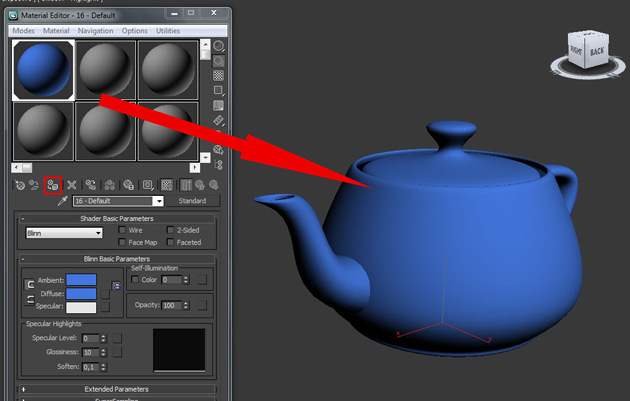
Task: Toggle the Diffuse-Specular color lock button
Action: 29,299
